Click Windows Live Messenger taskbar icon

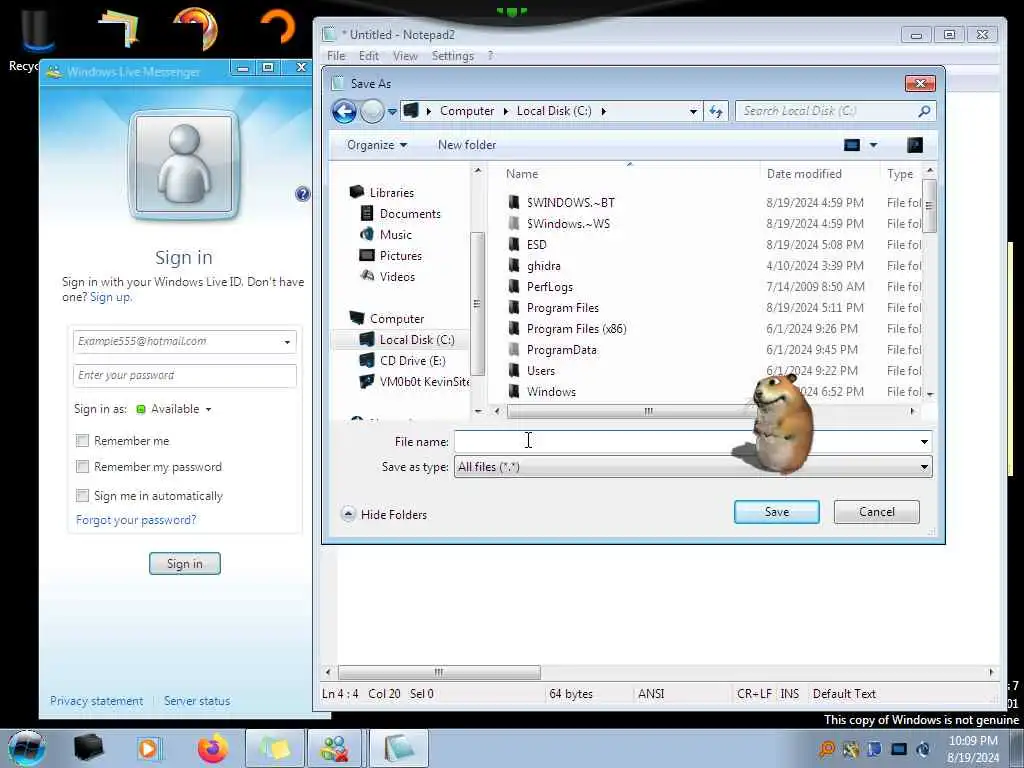334,748
